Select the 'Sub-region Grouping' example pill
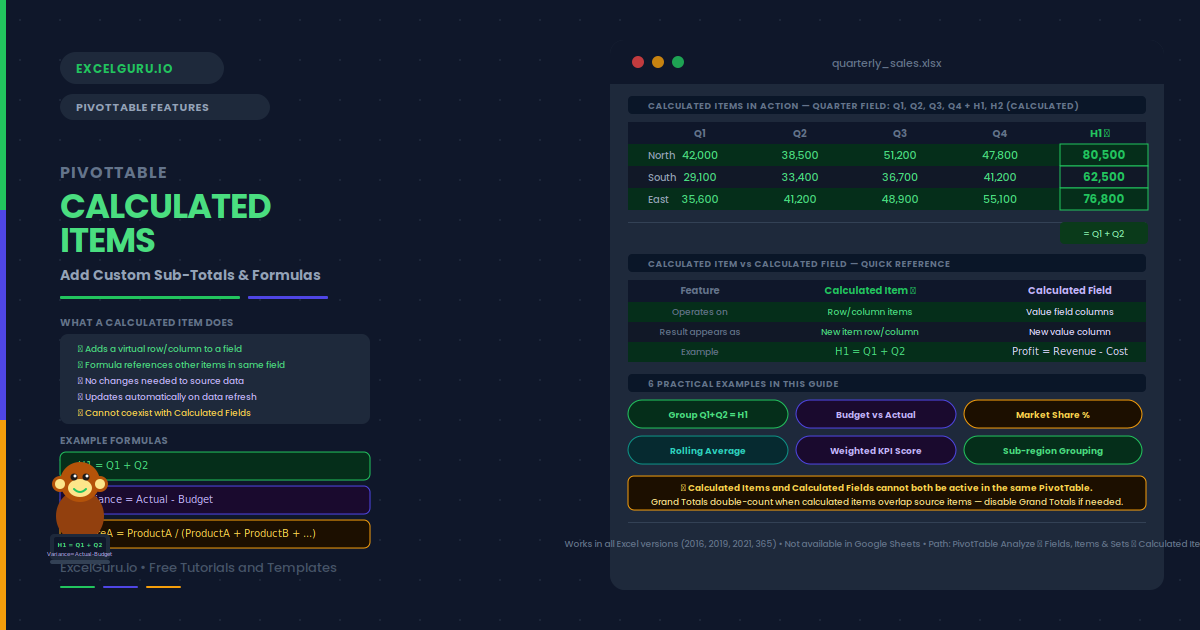The height and width of the screenshot is (630, 1200). [1053, 450]
